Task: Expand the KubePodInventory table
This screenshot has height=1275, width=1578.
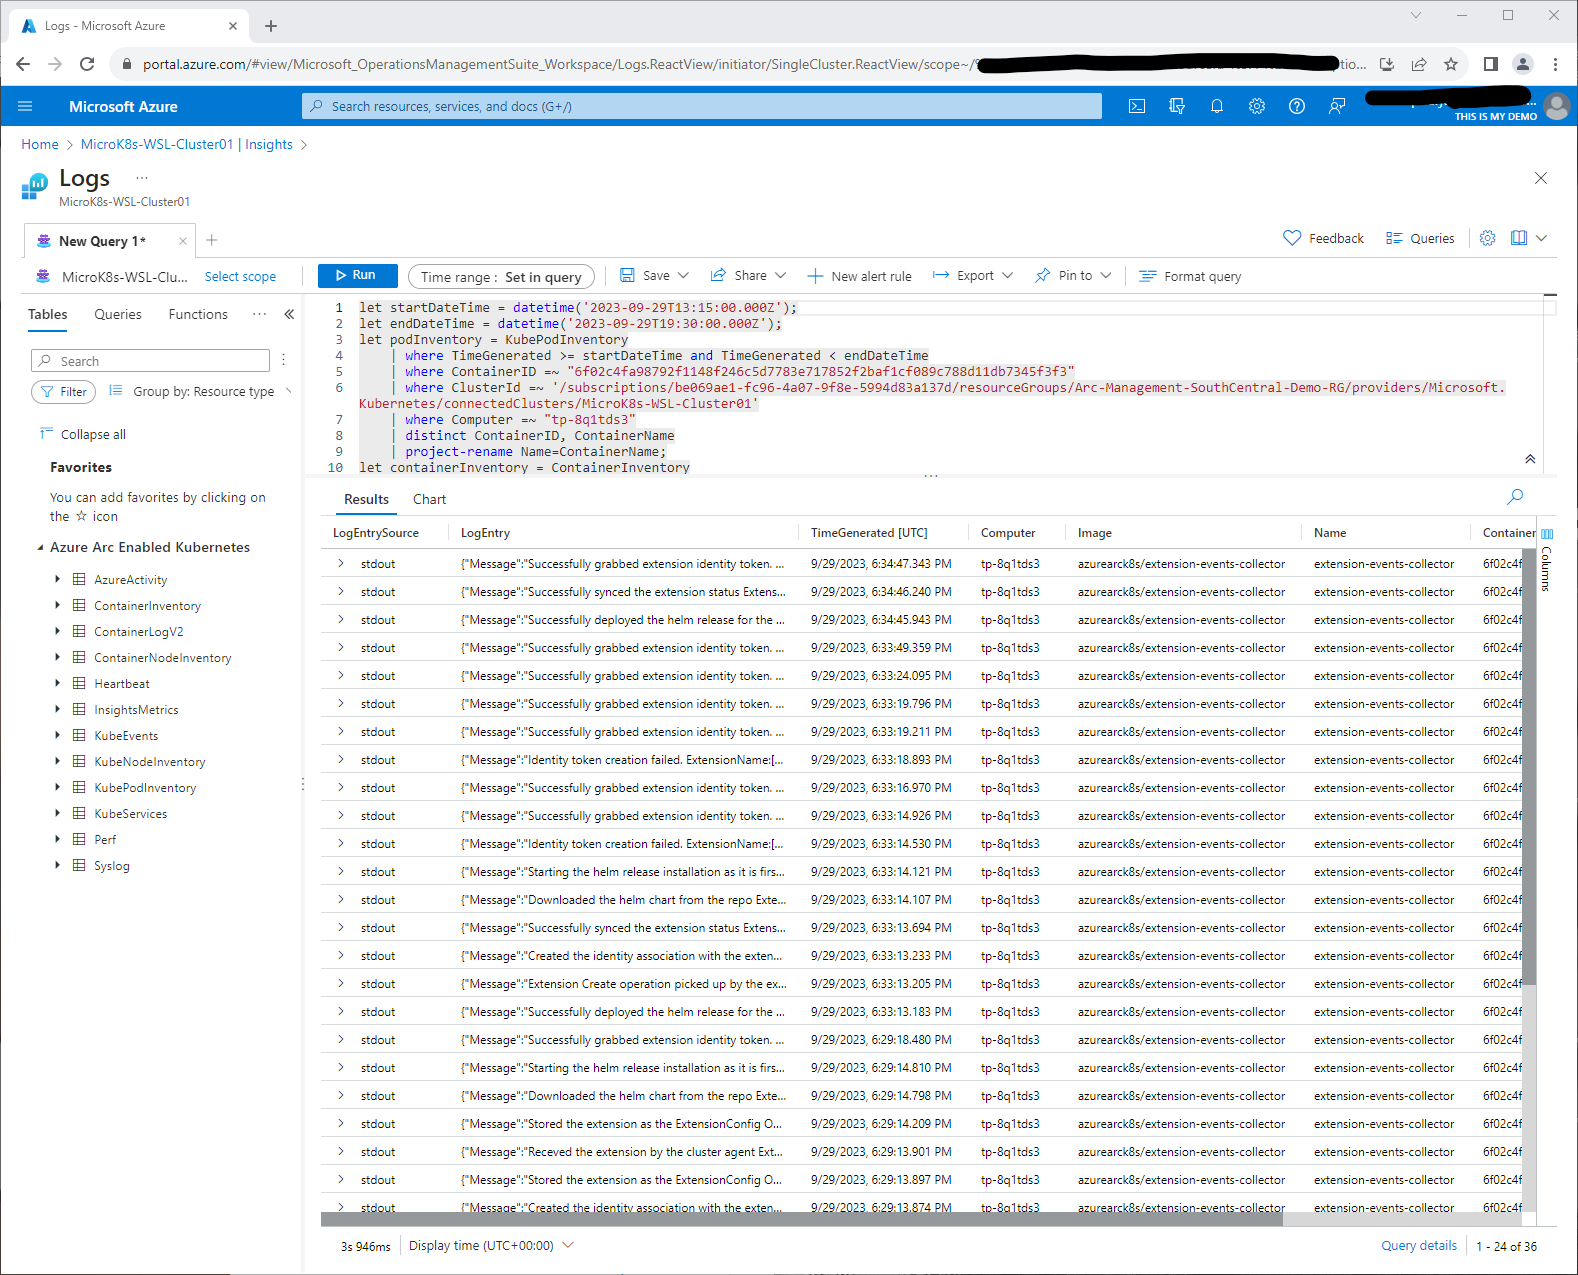Action: click(57, 788)
